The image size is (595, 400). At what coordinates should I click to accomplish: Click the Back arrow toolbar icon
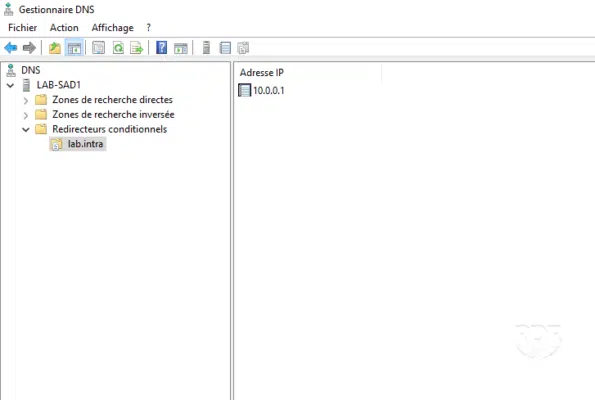11,48
